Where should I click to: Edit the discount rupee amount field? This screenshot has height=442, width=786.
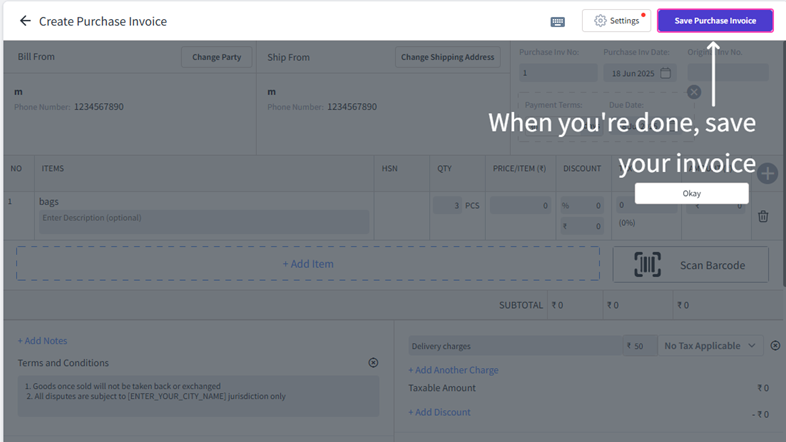[x=581, y=226]
